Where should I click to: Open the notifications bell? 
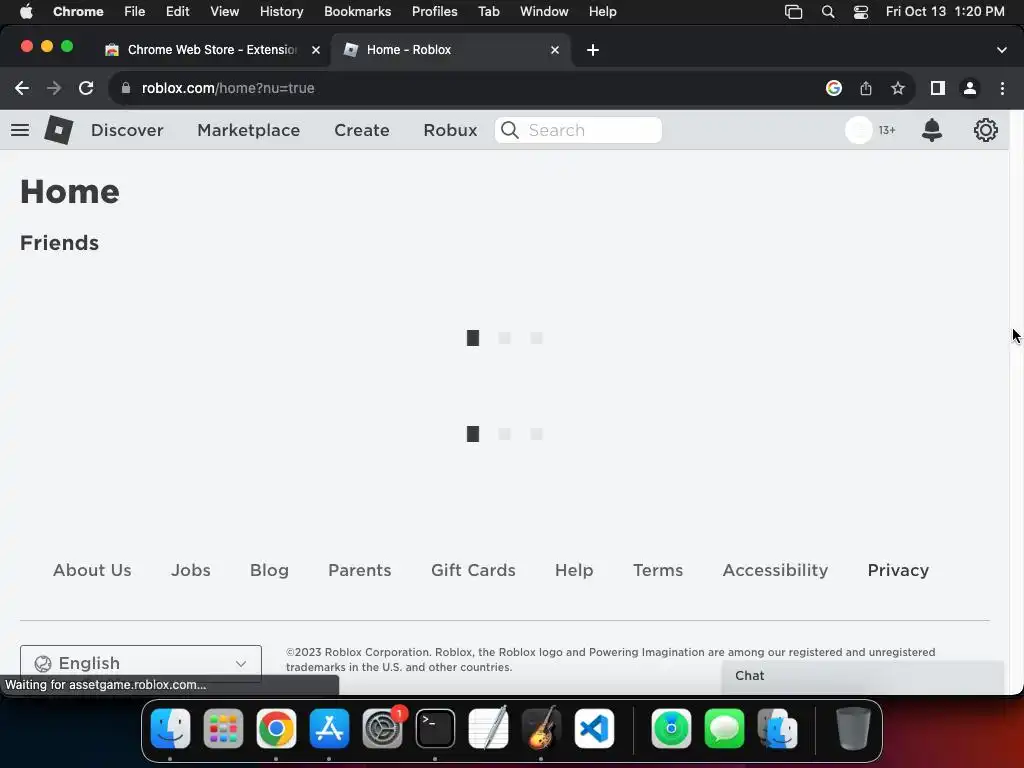tap(932, 130)
